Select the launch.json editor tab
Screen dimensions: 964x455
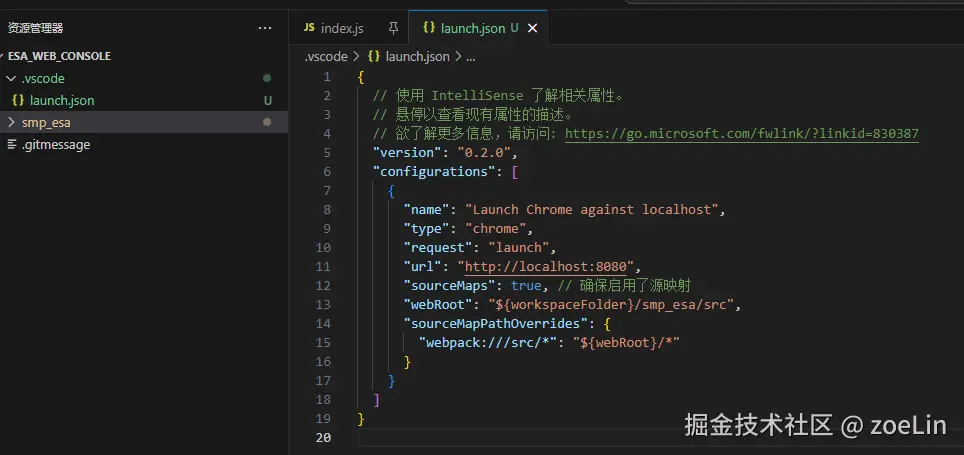478,28
